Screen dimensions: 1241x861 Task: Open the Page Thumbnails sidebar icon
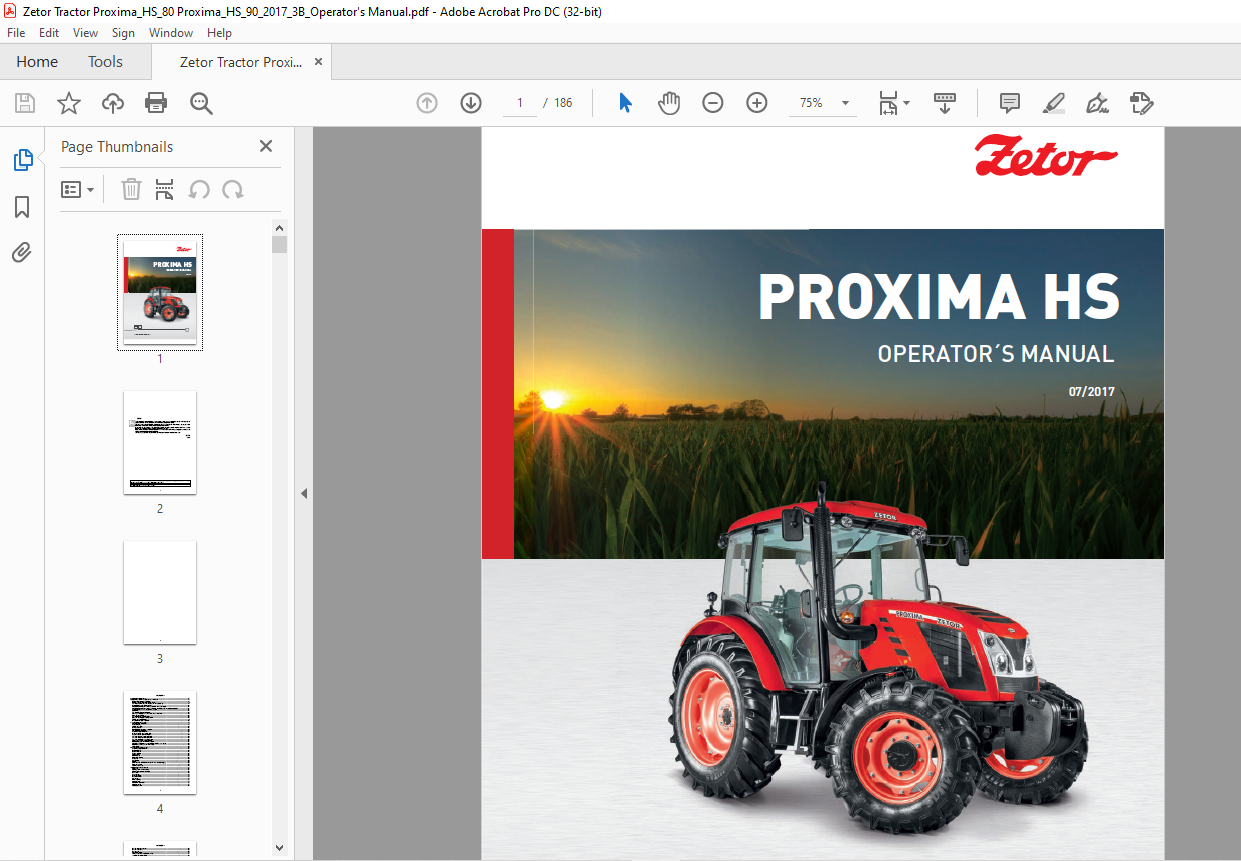tap(22, 160)
